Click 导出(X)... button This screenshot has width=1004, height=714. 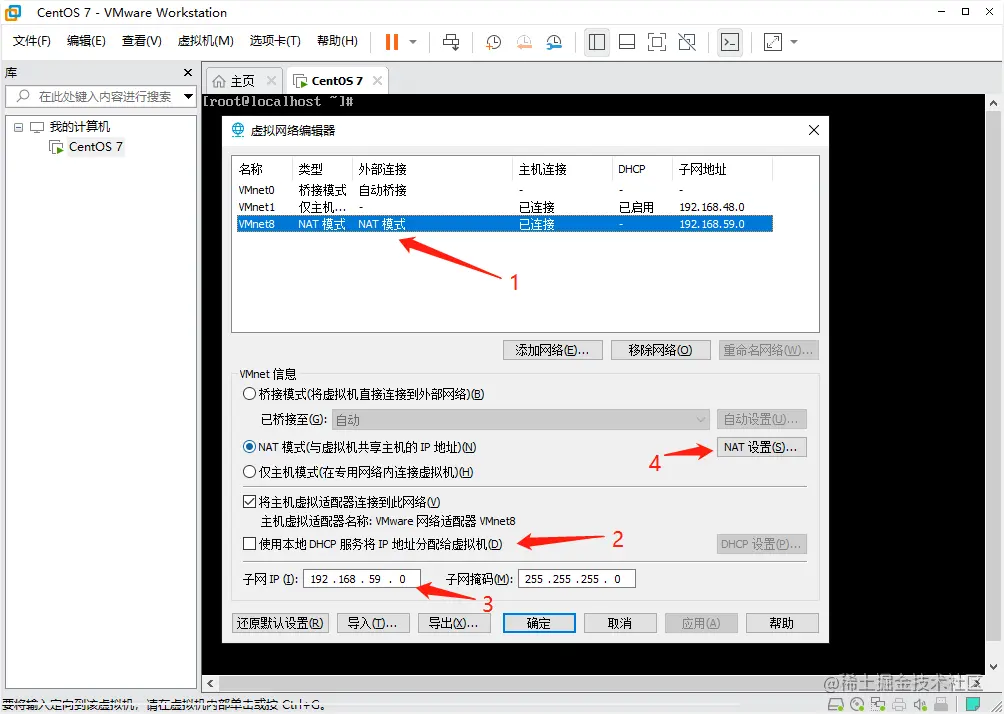pyautogui.click(x=453, y=623)
